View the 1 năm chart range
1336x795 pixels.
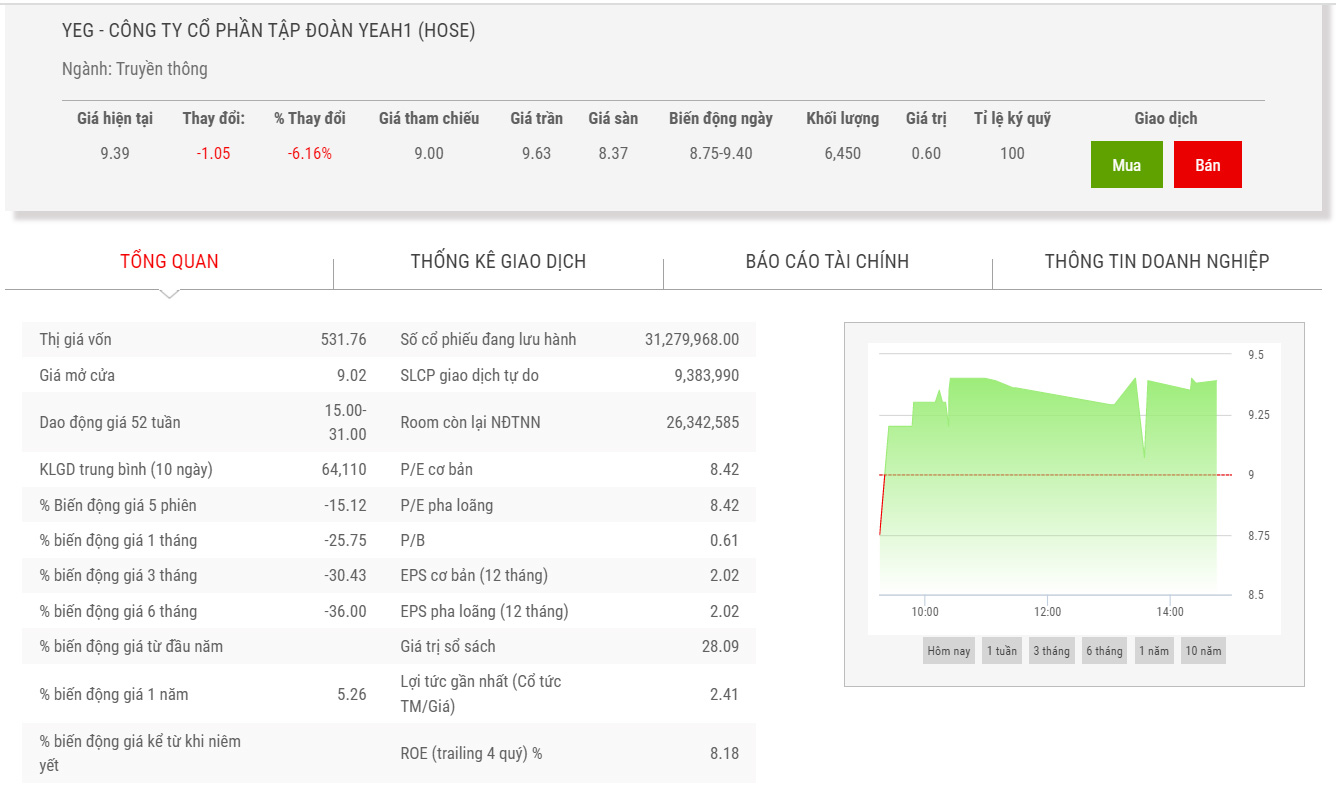(x=1155, y=651)
